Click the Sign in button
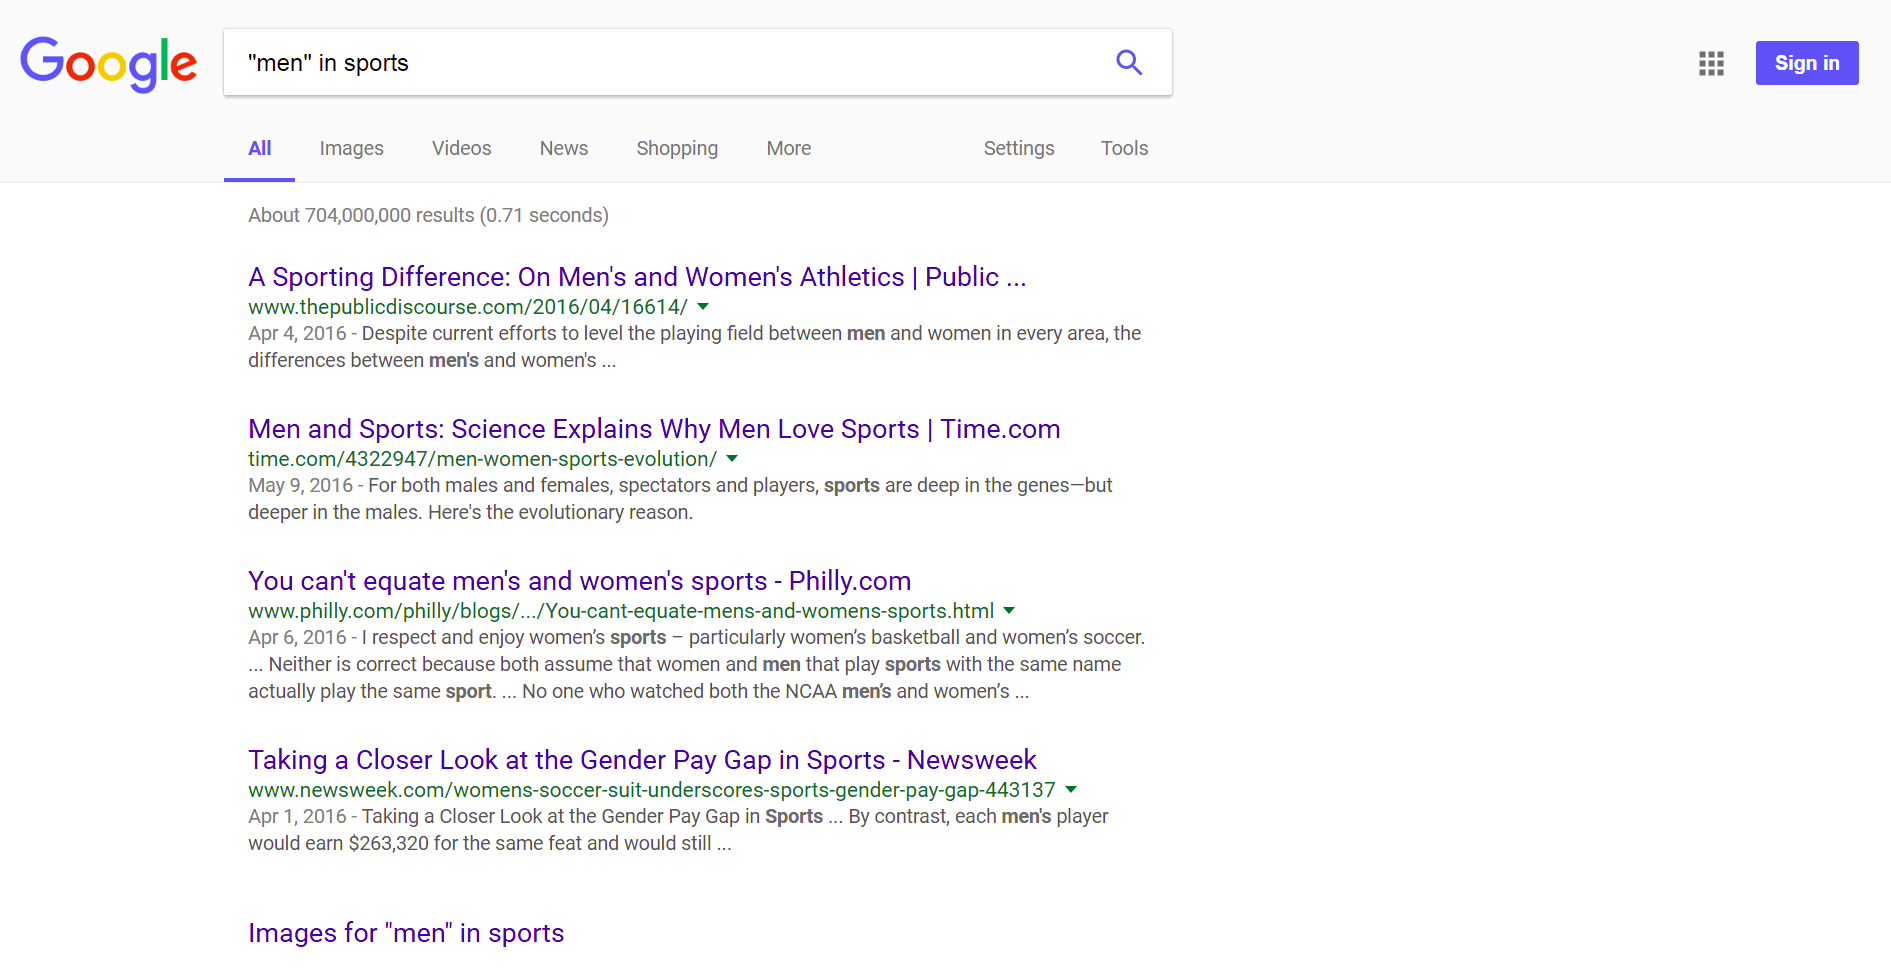The height and width of the screenshot is (968, 1891). pos(1807,63)
